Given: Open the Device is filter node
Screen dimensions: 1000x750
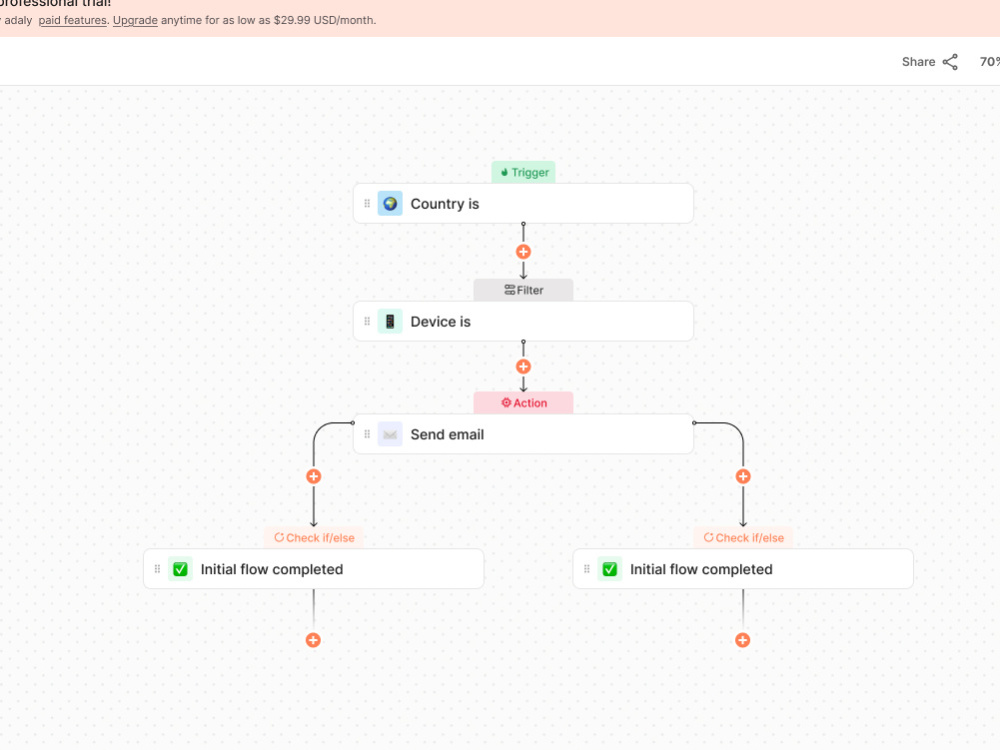Looking at the screenshot, I should [x=524, y=321].
